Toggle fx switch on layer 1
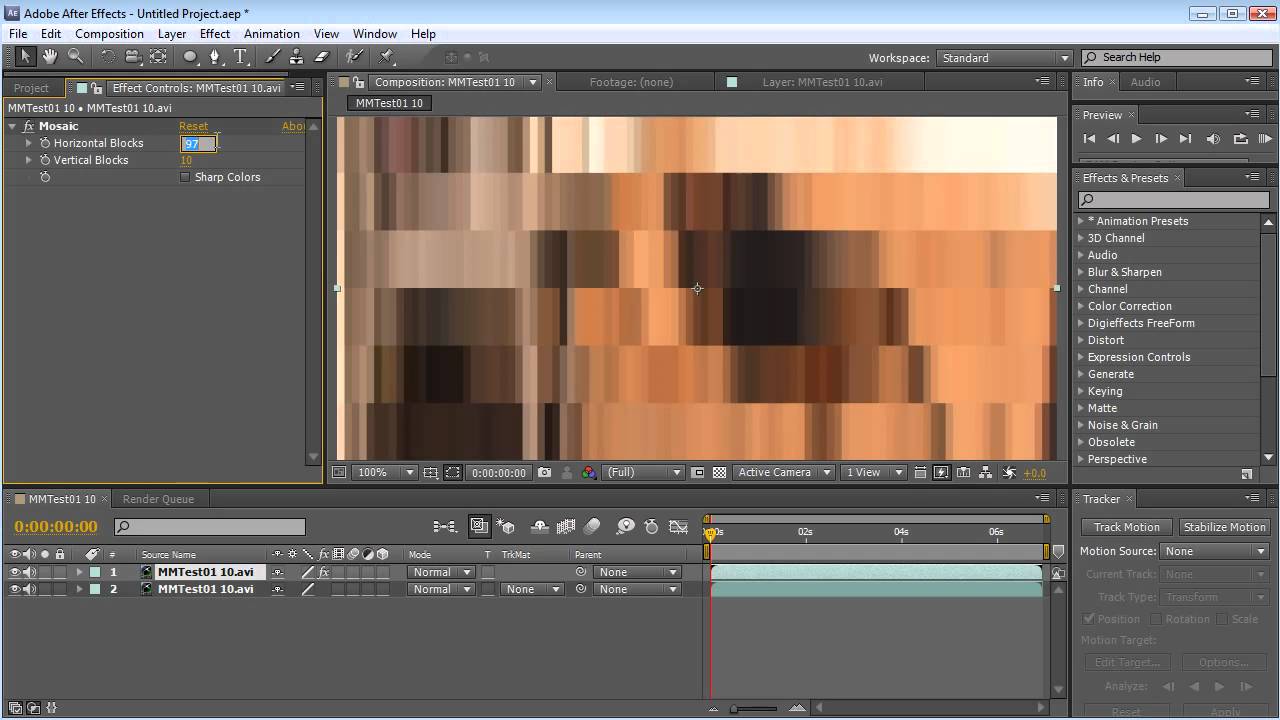 [324, 572]
